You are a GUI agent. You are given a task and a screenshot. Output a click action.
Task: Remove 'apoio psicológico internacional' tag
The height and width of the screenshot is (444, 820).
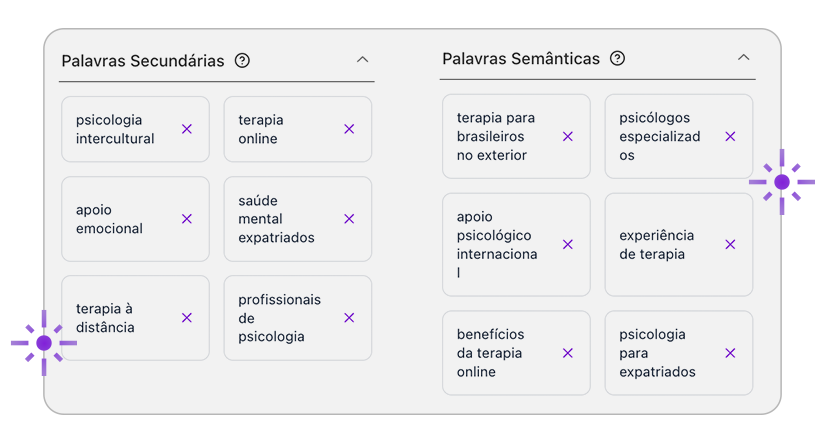point(568,244)
